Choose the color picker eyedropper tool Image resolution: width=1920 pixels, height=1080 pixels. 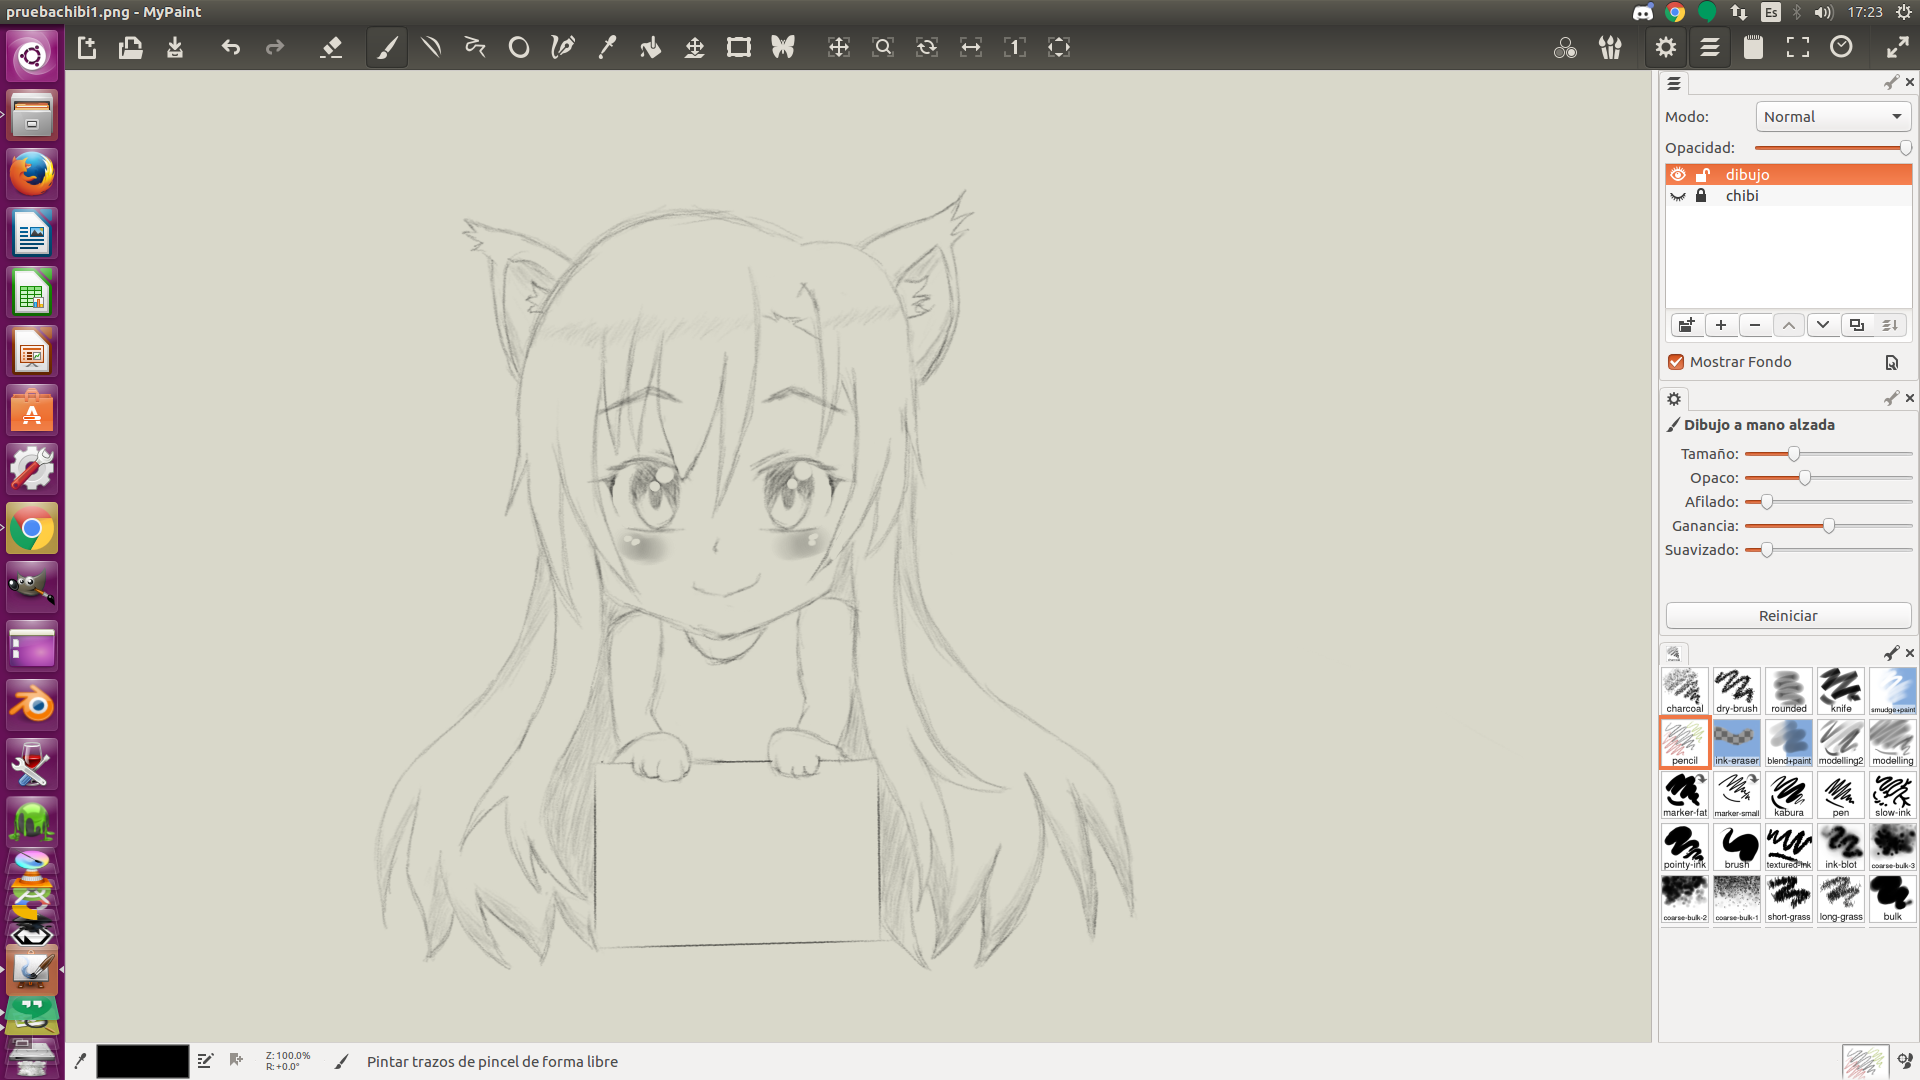(x=607, y=47)
